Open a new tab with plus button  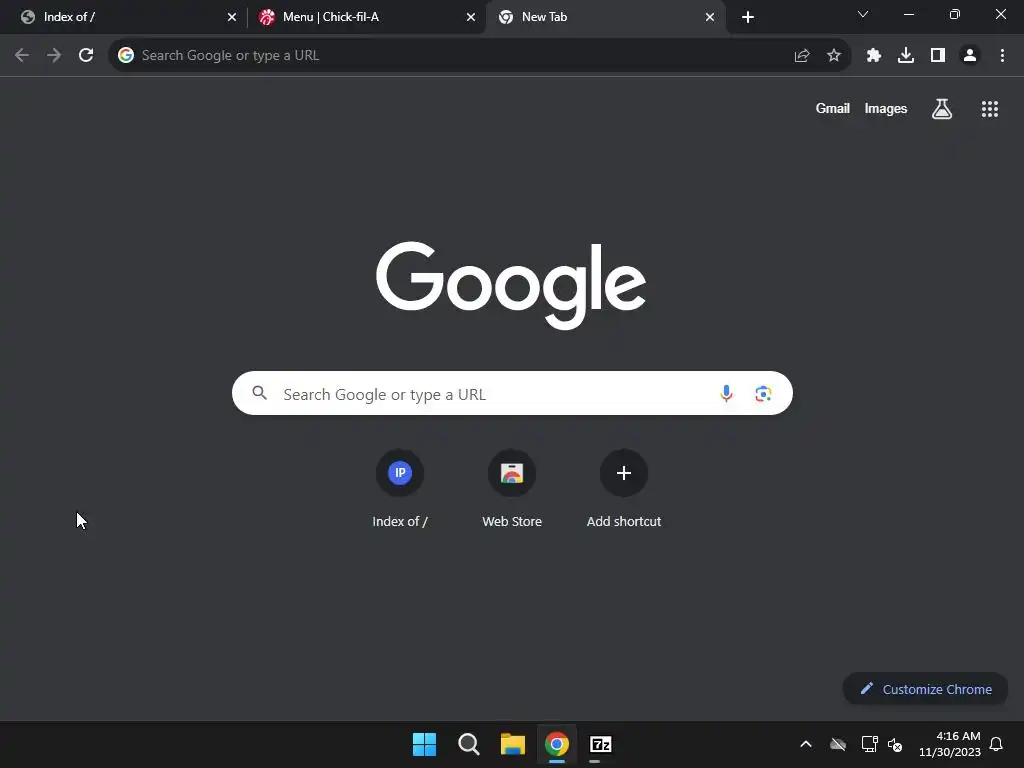(748, 18)
